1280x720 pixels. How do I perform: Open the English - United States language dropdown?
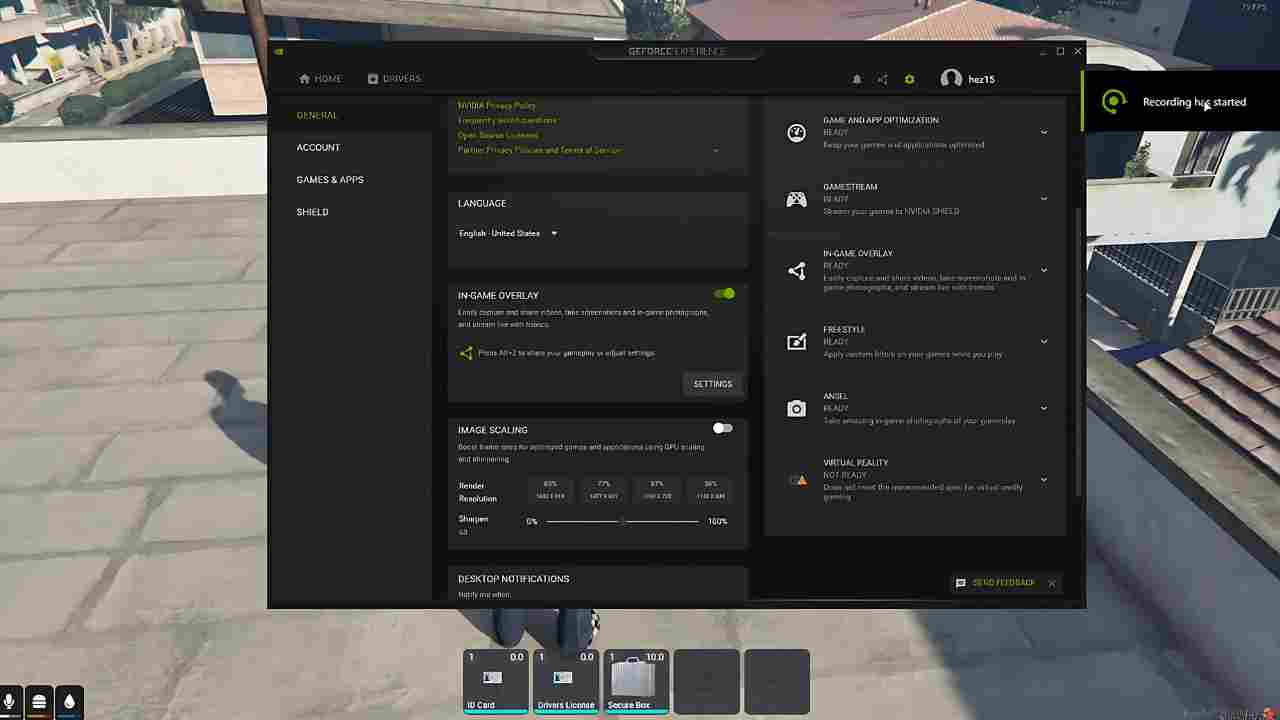coord(508,233)
